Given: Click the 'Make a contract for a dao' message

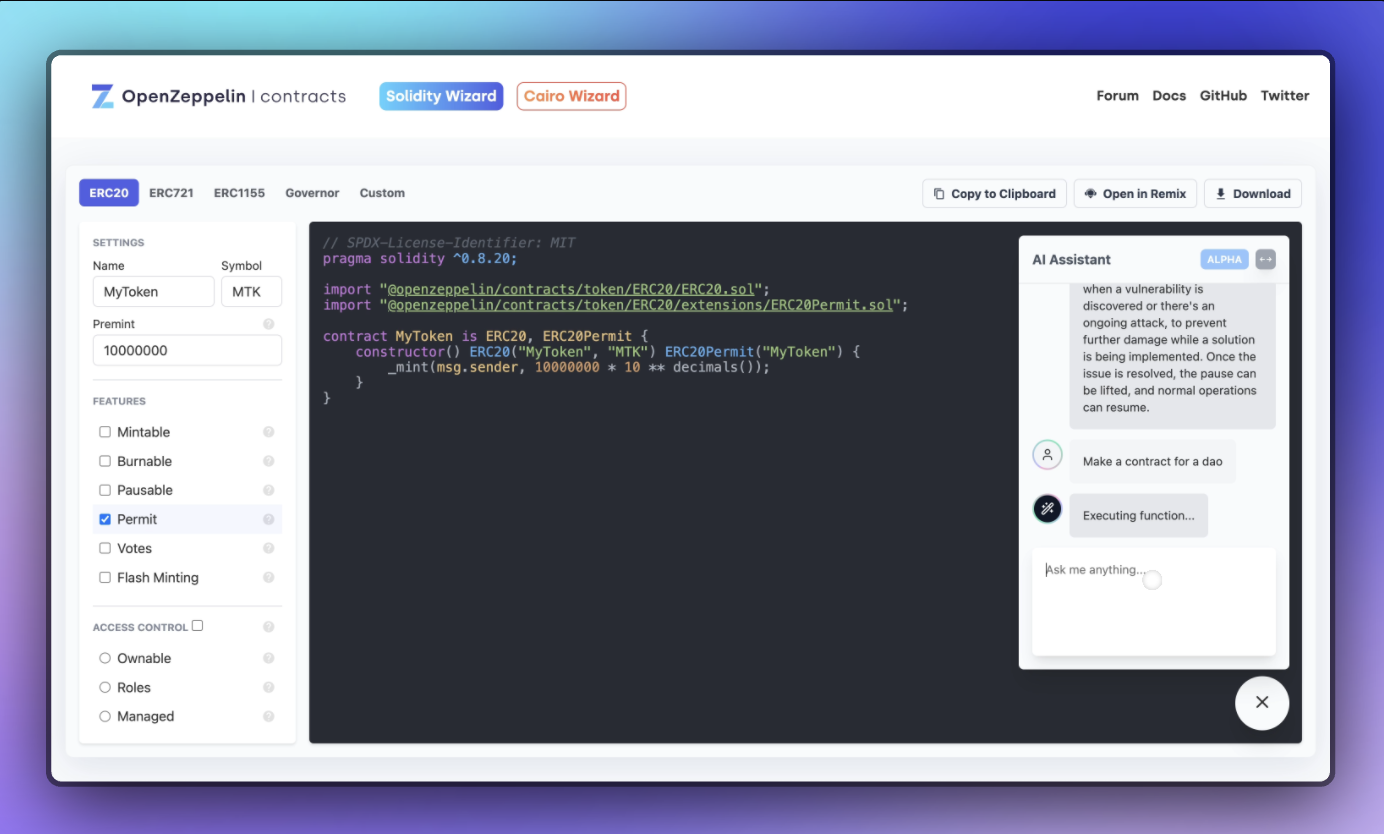Looking at the screenshot, I should (1152, 462).
